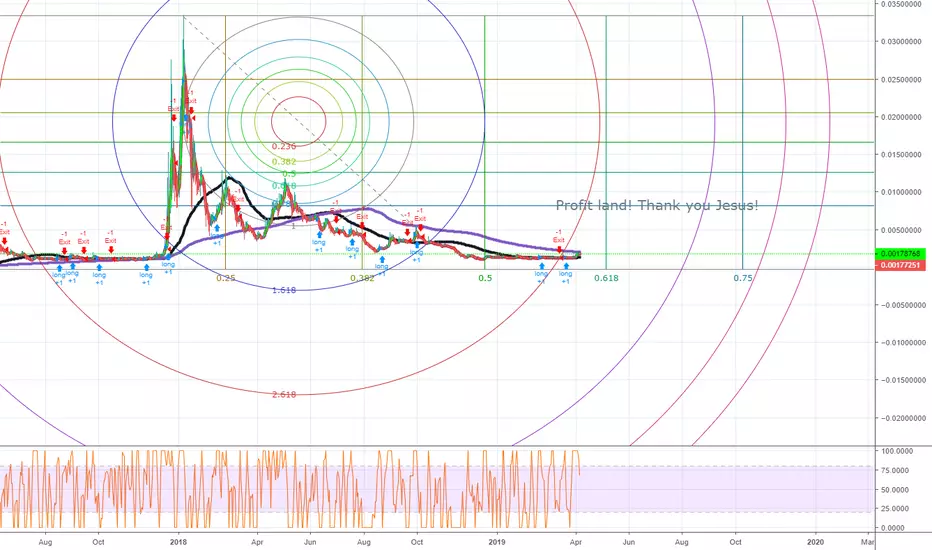This screenshot has height=550, width=932.
Task: Select the 2.618 Fib circle label
Action: point(284,394)
